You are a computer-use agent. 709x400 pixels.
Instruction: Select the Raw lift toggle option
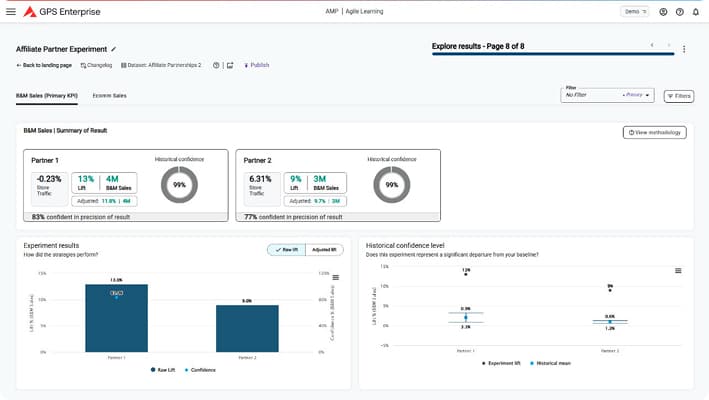coord(286,249)
